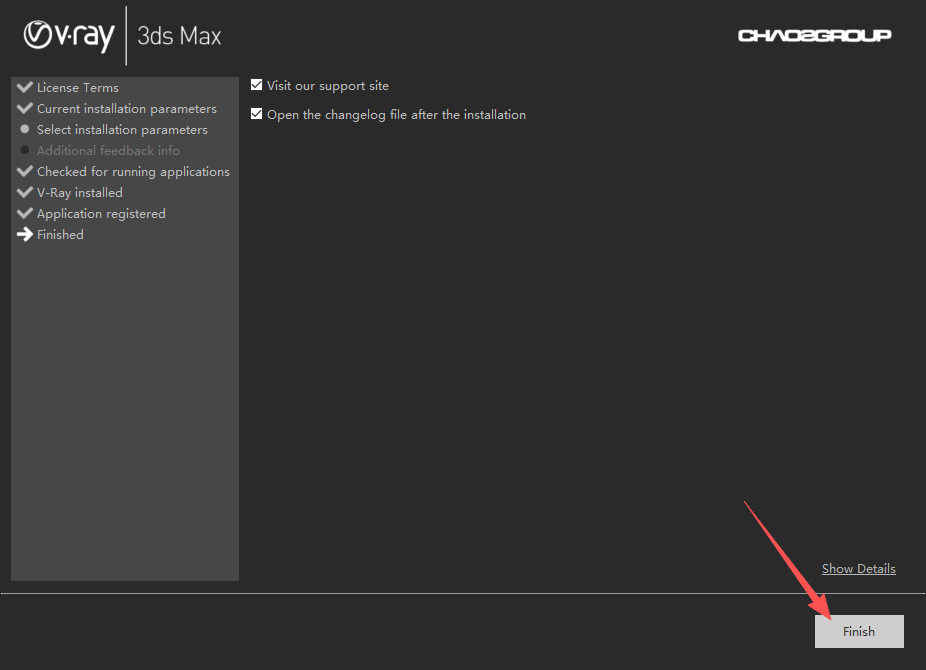Click the checkmark beside V-Ray installed
Screen dimensions: 926x670
click(25, 192)
